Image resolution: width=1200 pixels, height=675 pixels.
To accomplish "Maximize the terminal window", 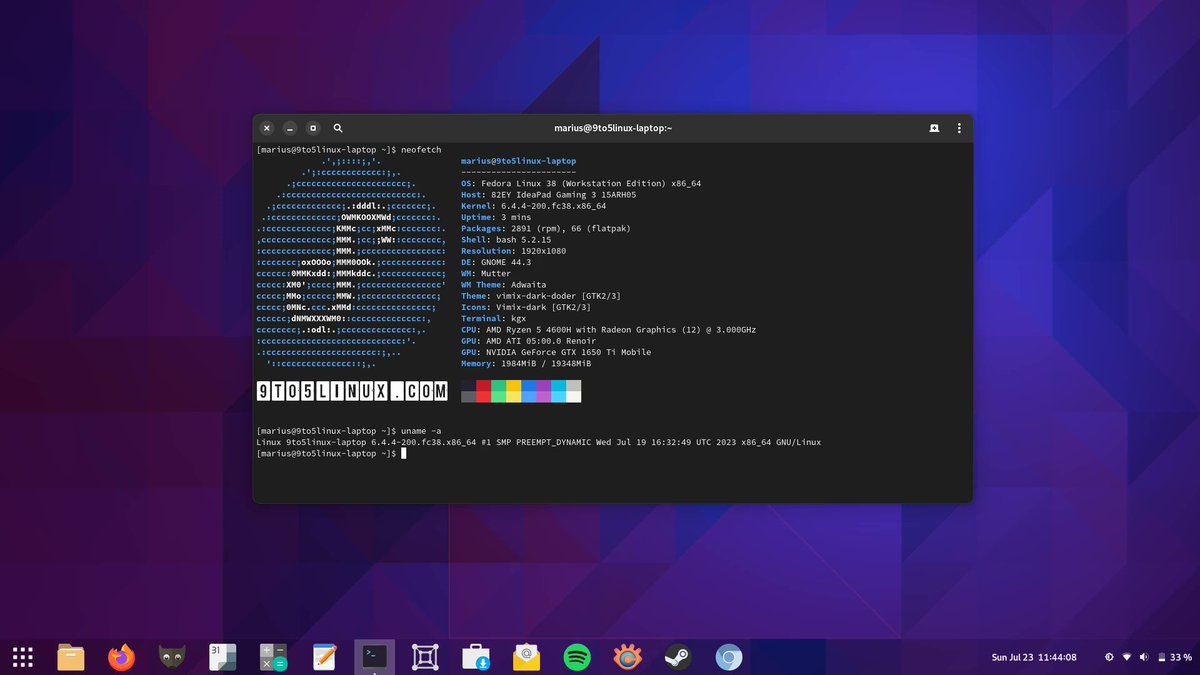I will click(x=313, y=128).
